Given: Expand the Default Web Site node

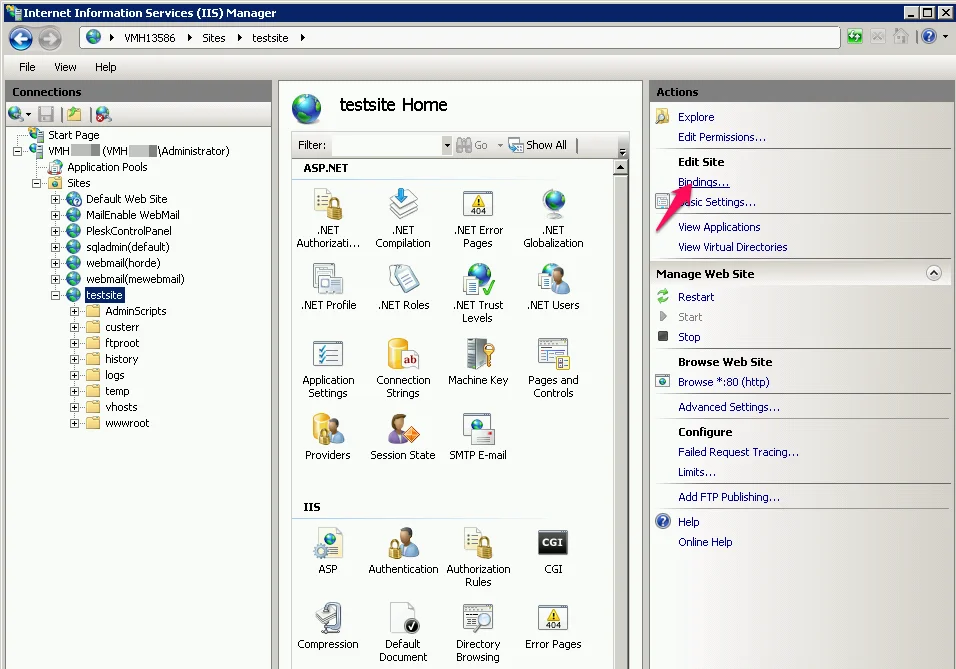Looking at the screenshot, I should [x=55, y=199].
